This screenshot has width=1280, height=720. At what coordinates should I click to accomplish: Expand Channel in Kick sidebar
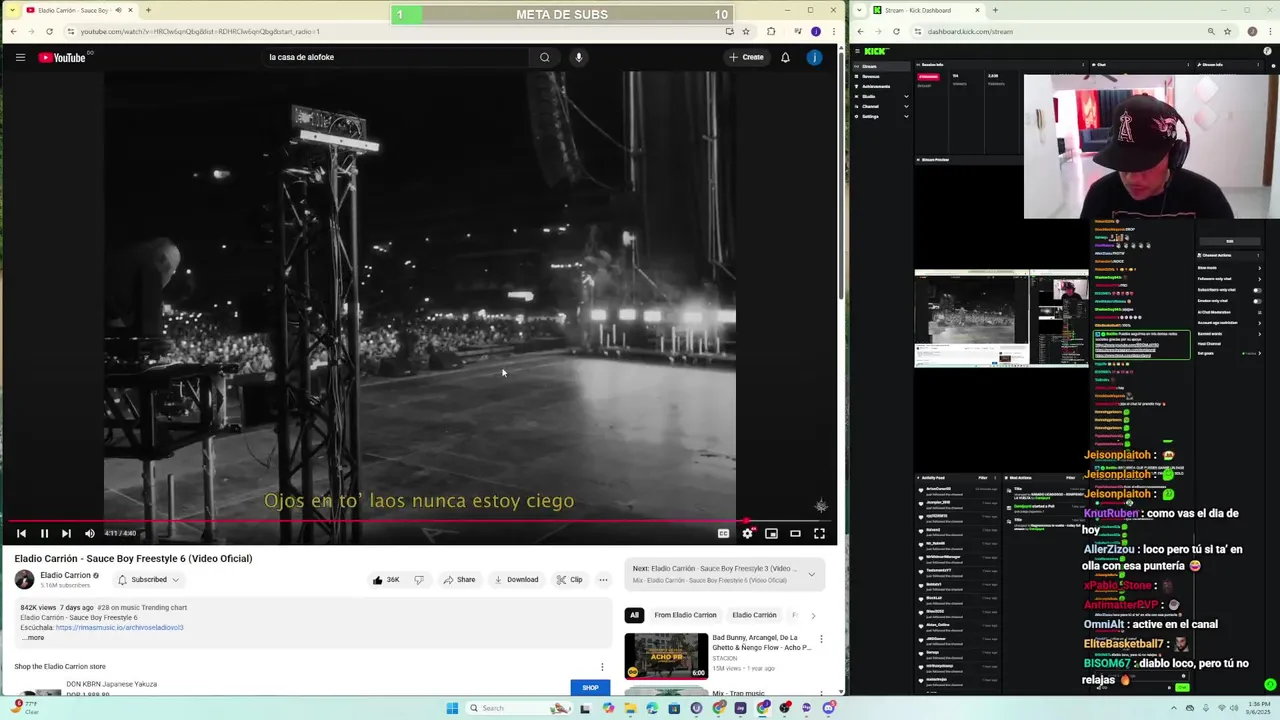[880, 106]
